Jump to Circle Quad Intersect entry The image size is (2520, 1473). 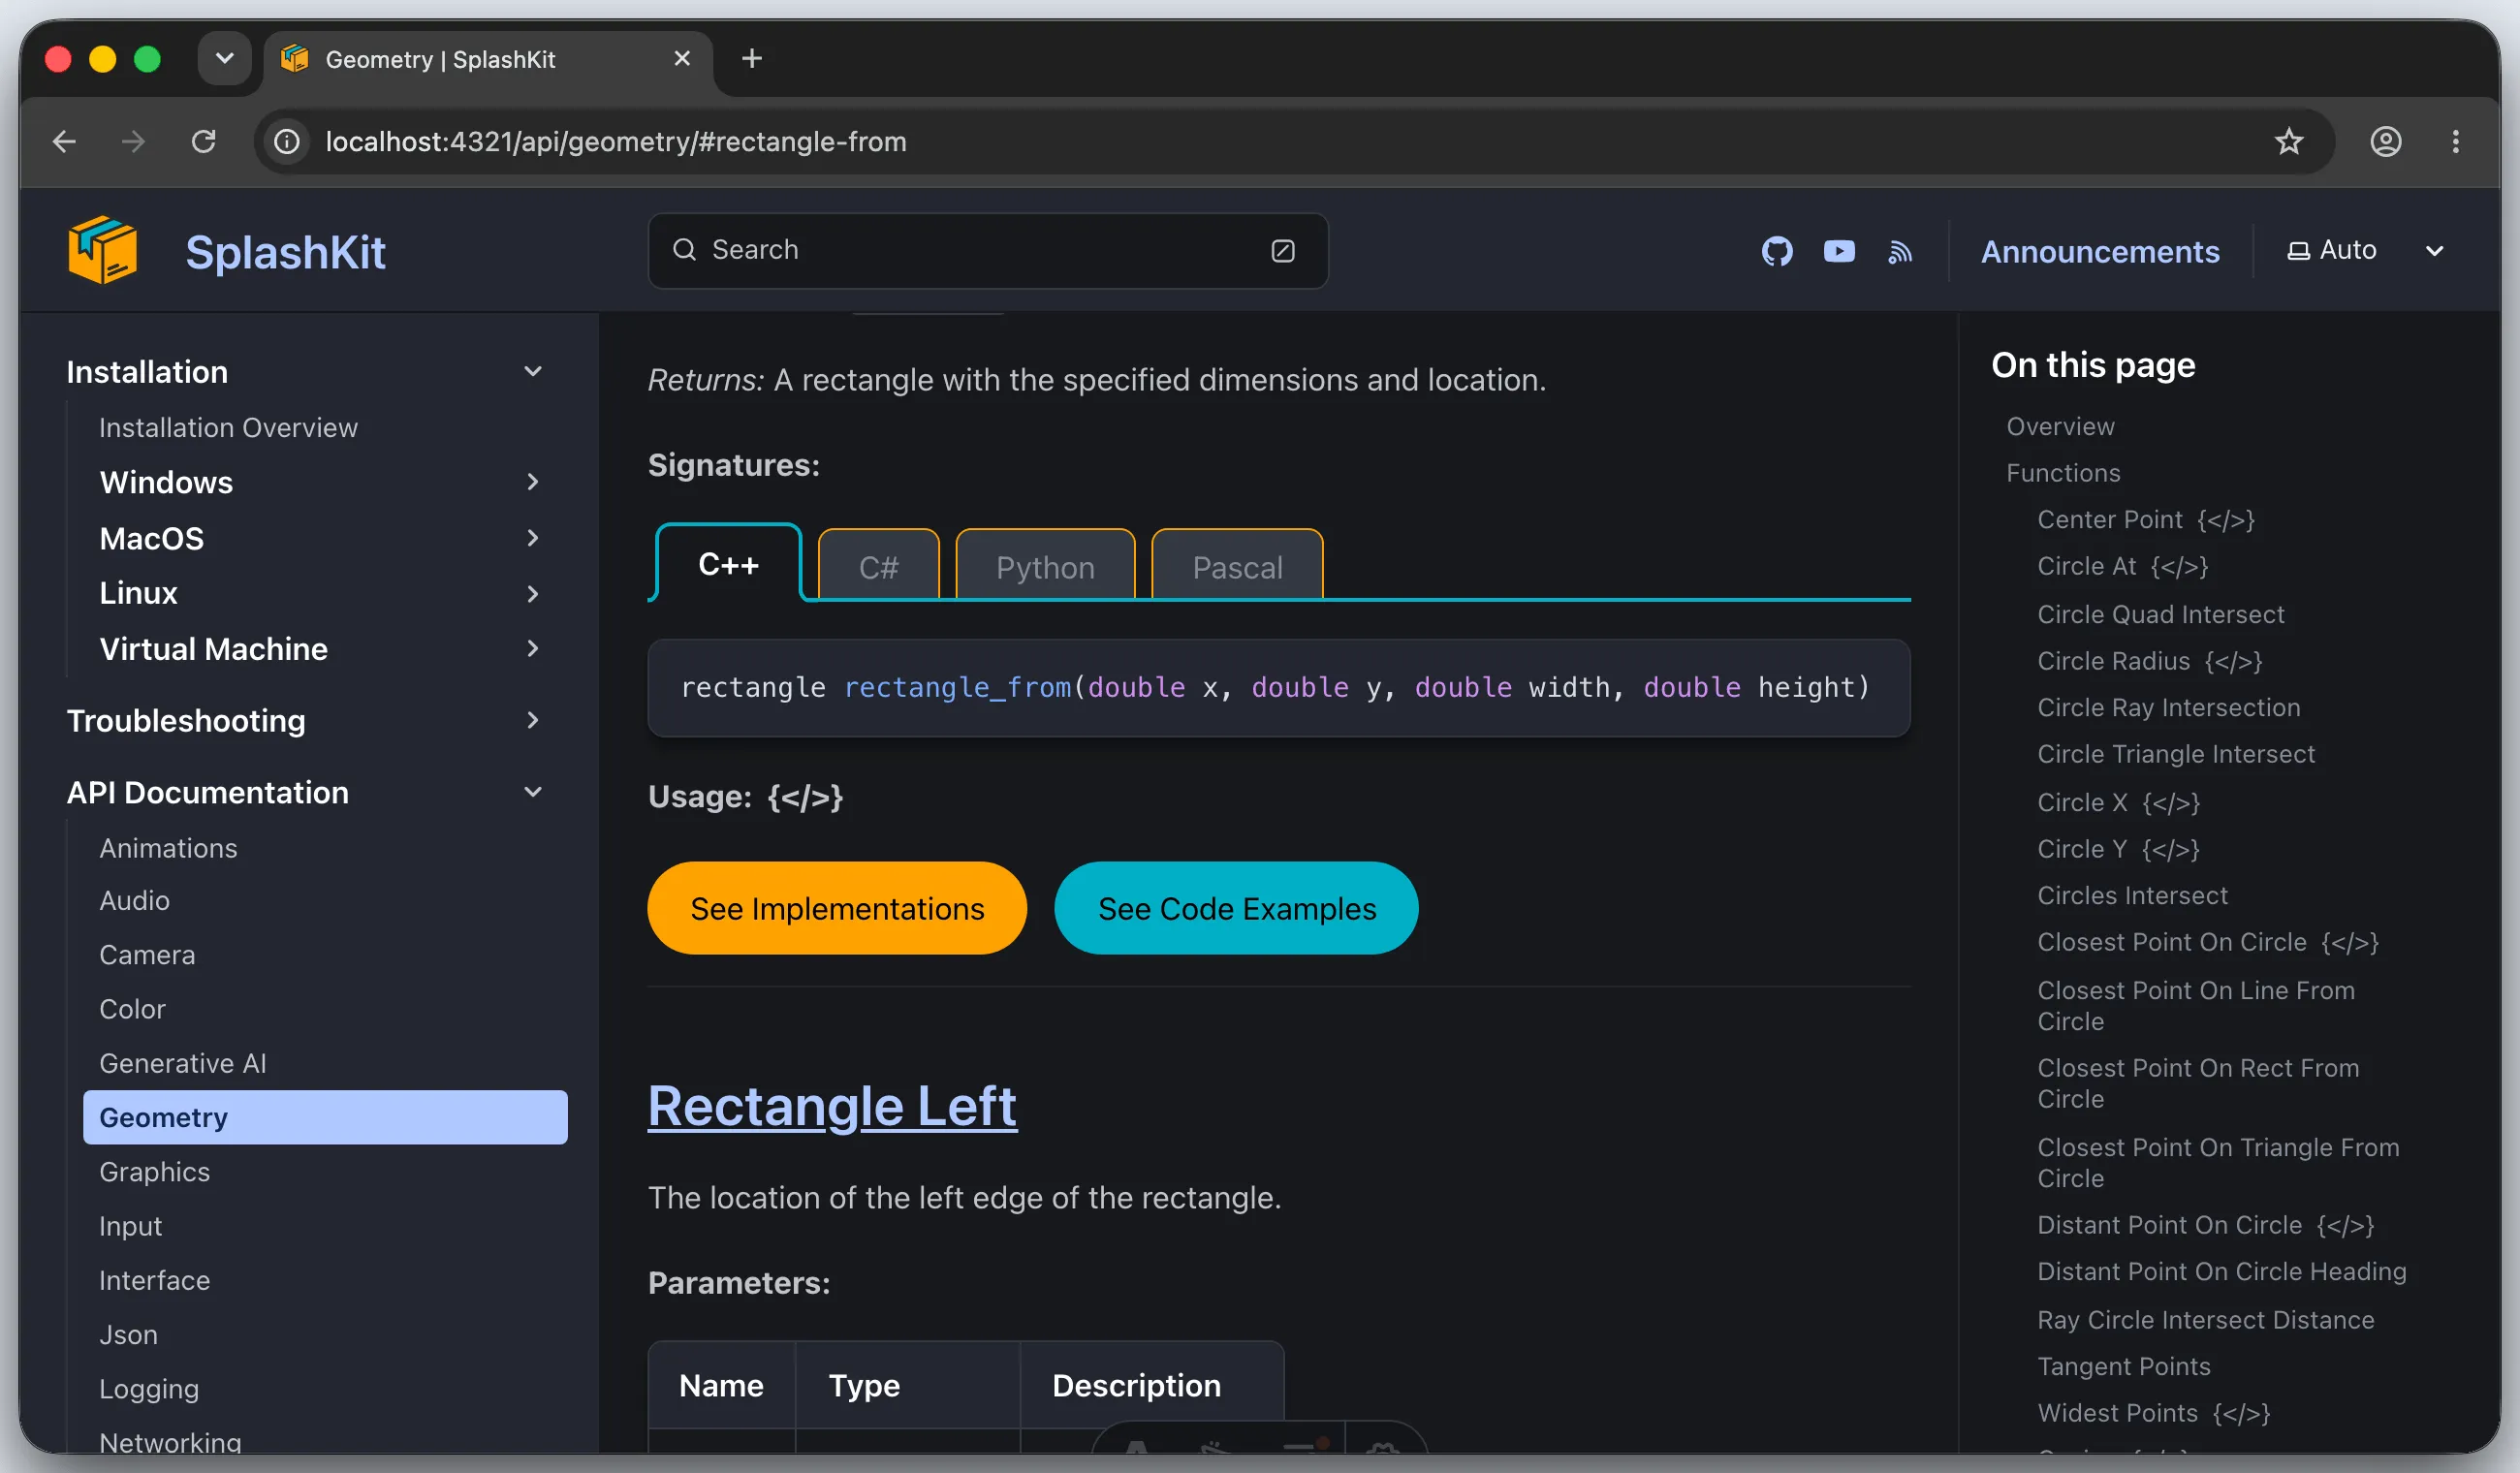(x=2160, y=614)
